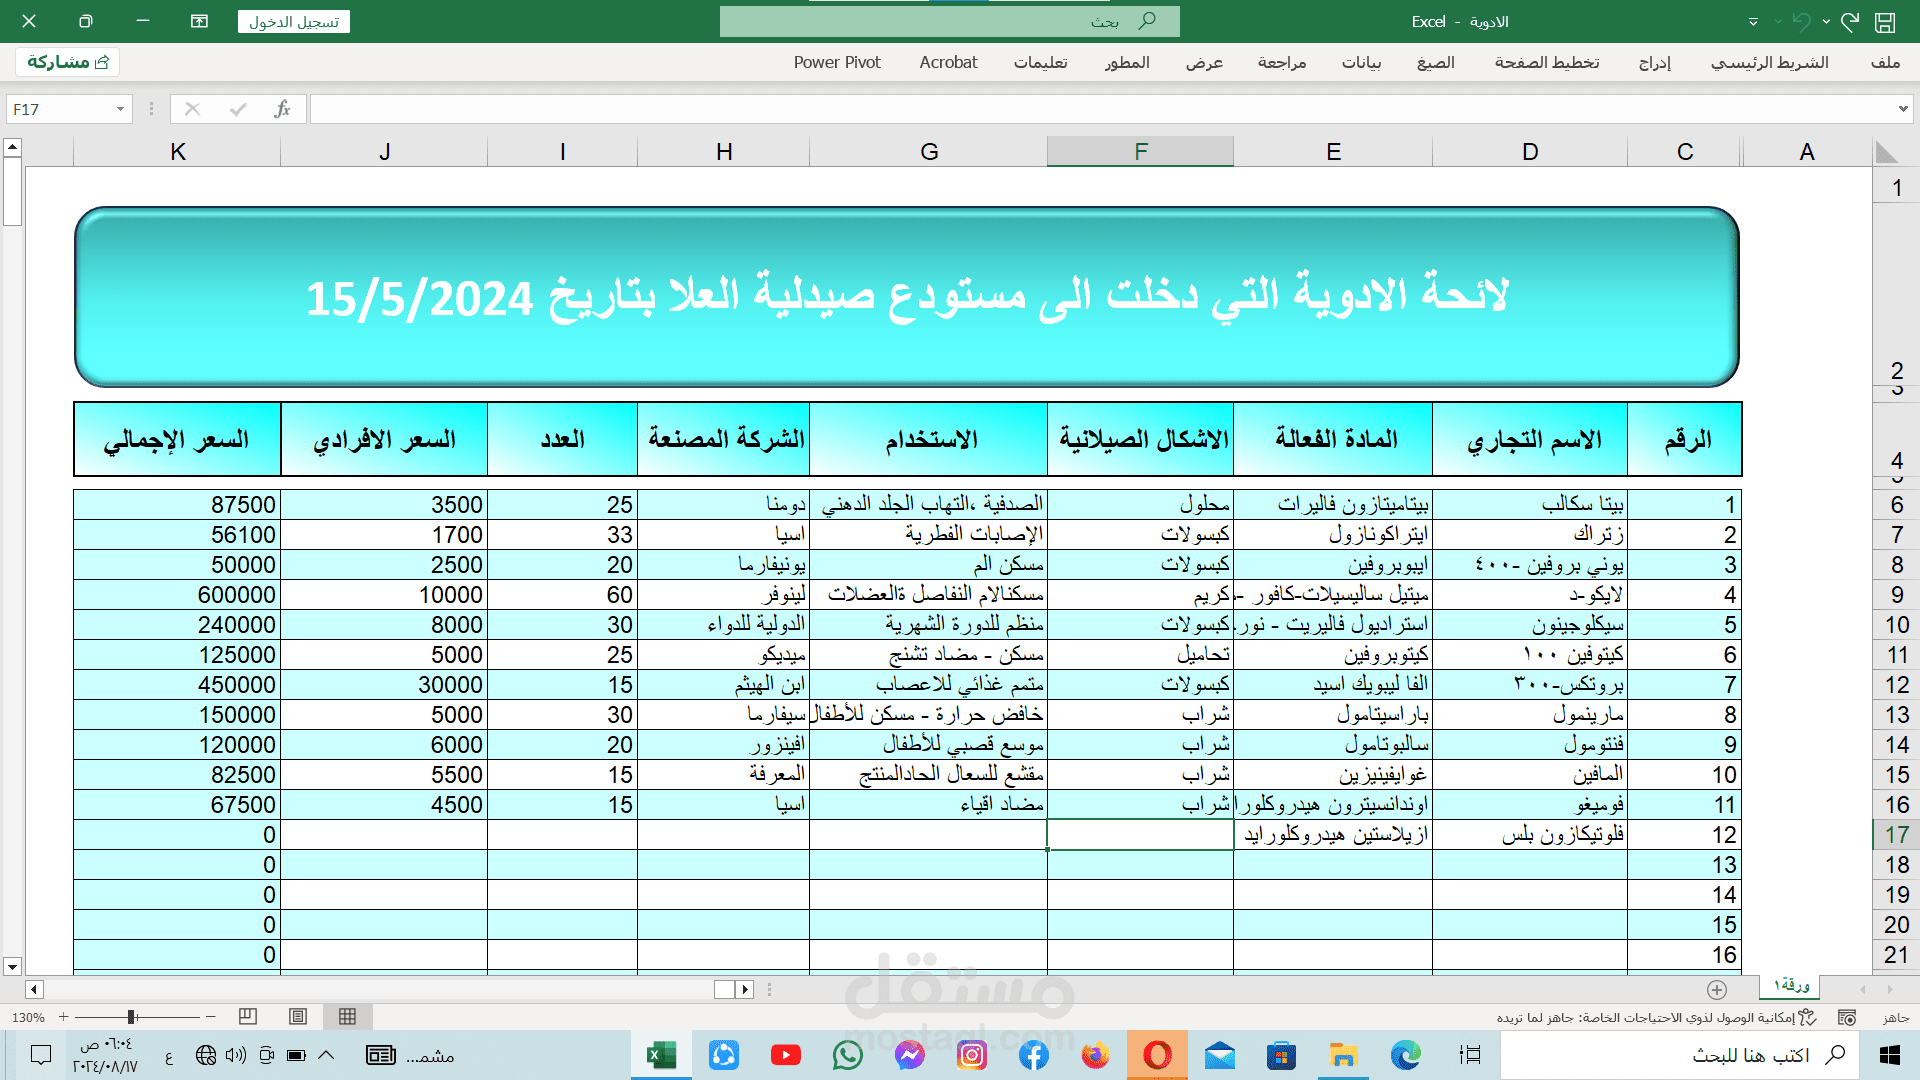Click the formula bar Enter checkmark icon

[x=237, y=109]
